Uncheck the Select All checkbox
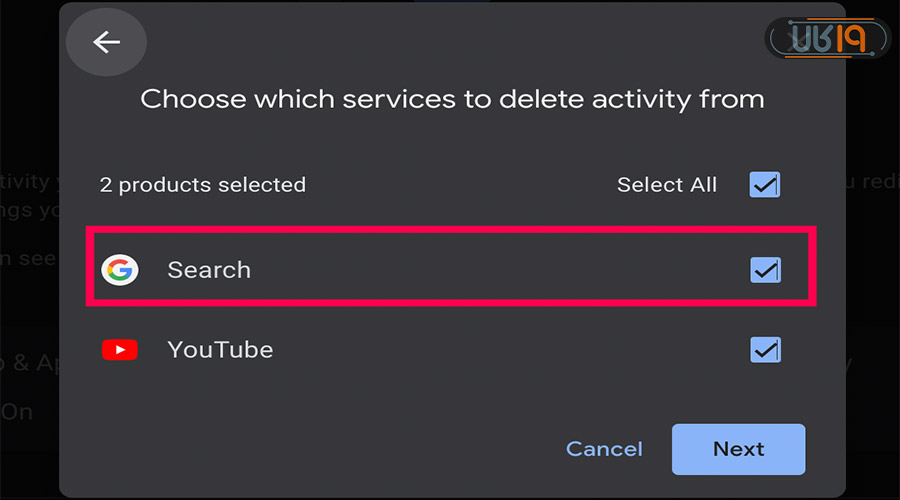This screenshot has height=500, width=900. 765,185
